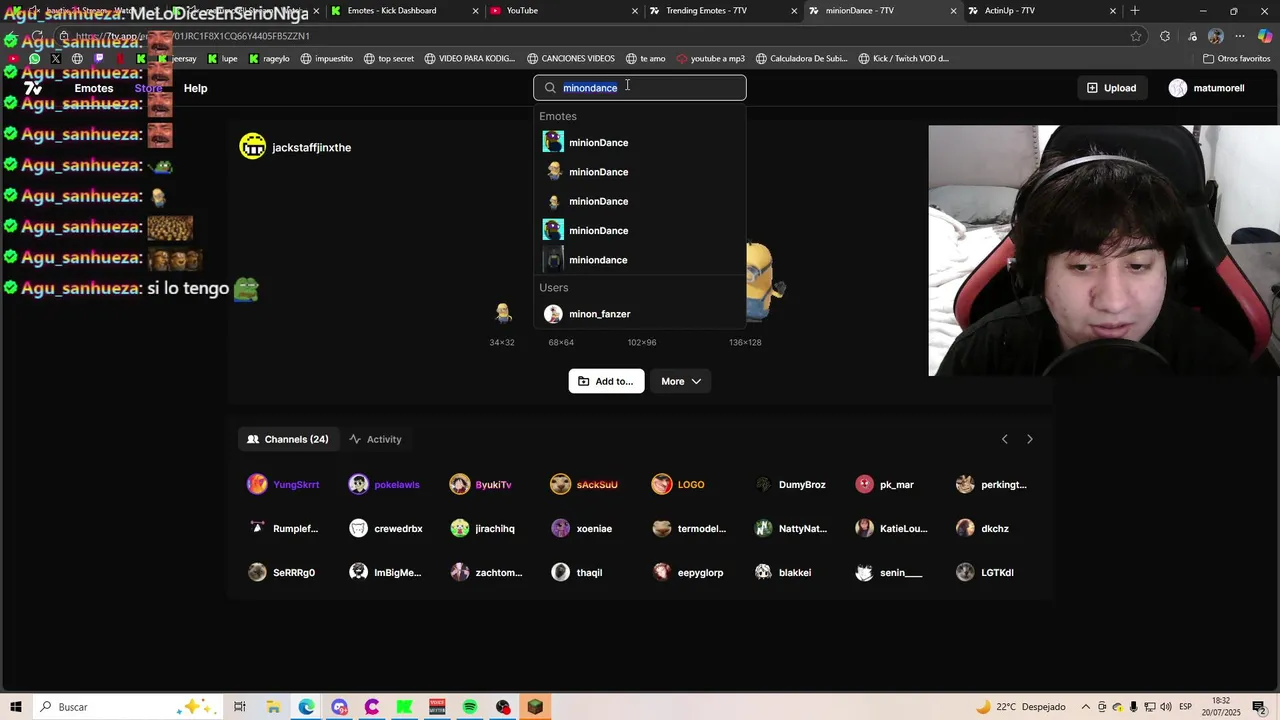
Task: Open jirachihq channel
Action: pos(482,529)
